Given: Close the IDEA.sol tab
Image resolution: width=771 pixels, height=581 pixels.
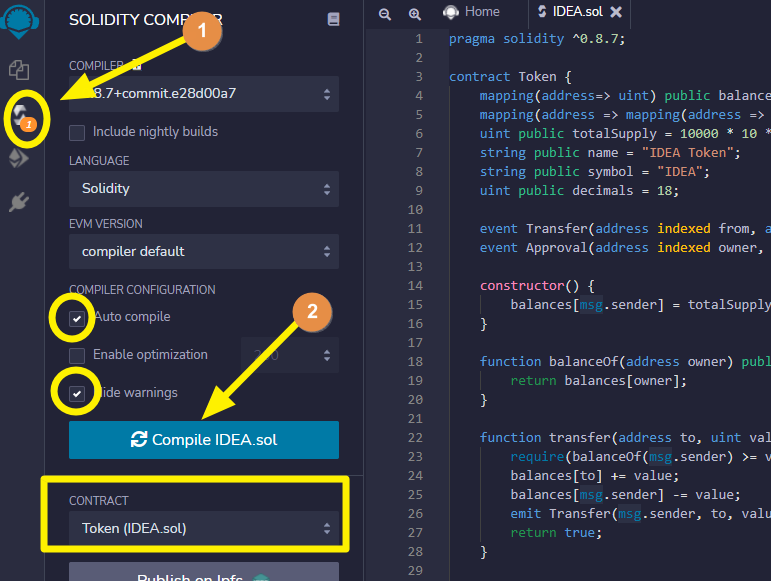Looking at the screenshot, I should (616, 12).
